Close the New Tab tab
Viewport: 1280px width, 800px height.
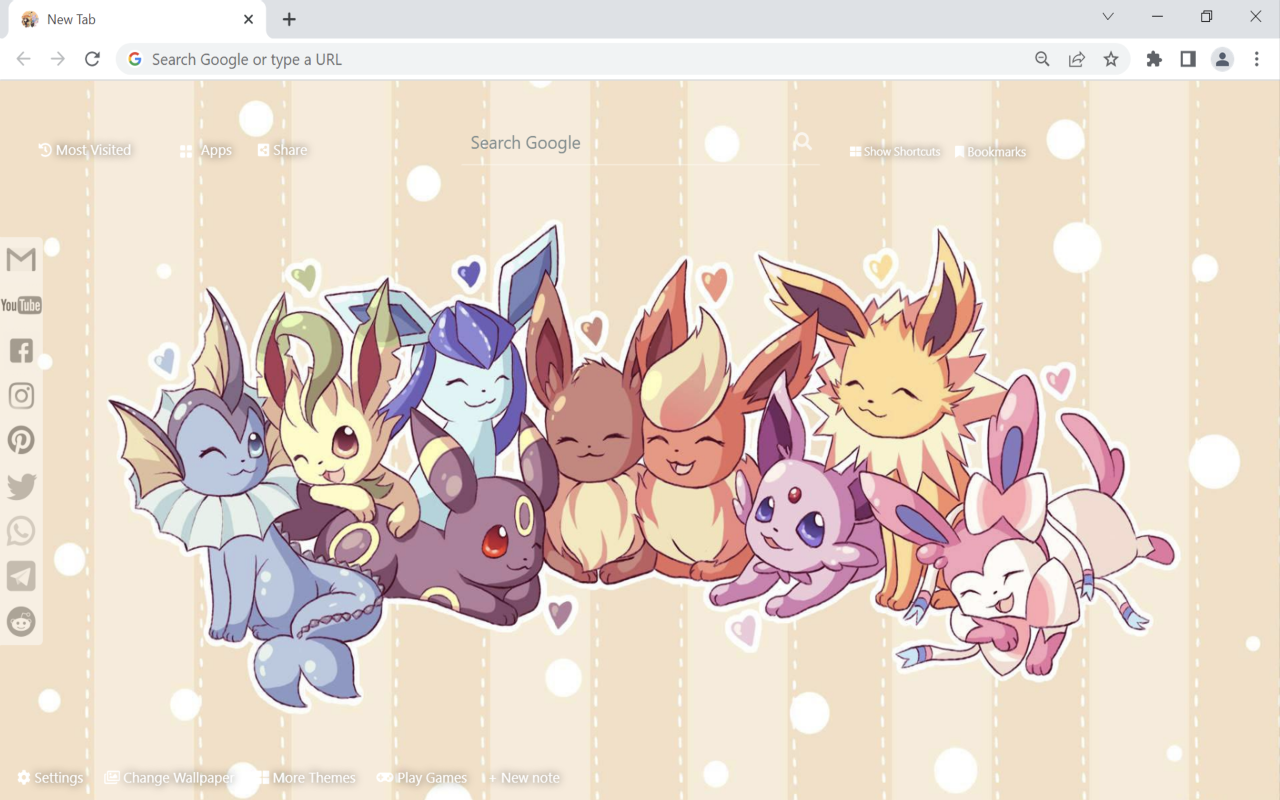click(x=249, y=19)
